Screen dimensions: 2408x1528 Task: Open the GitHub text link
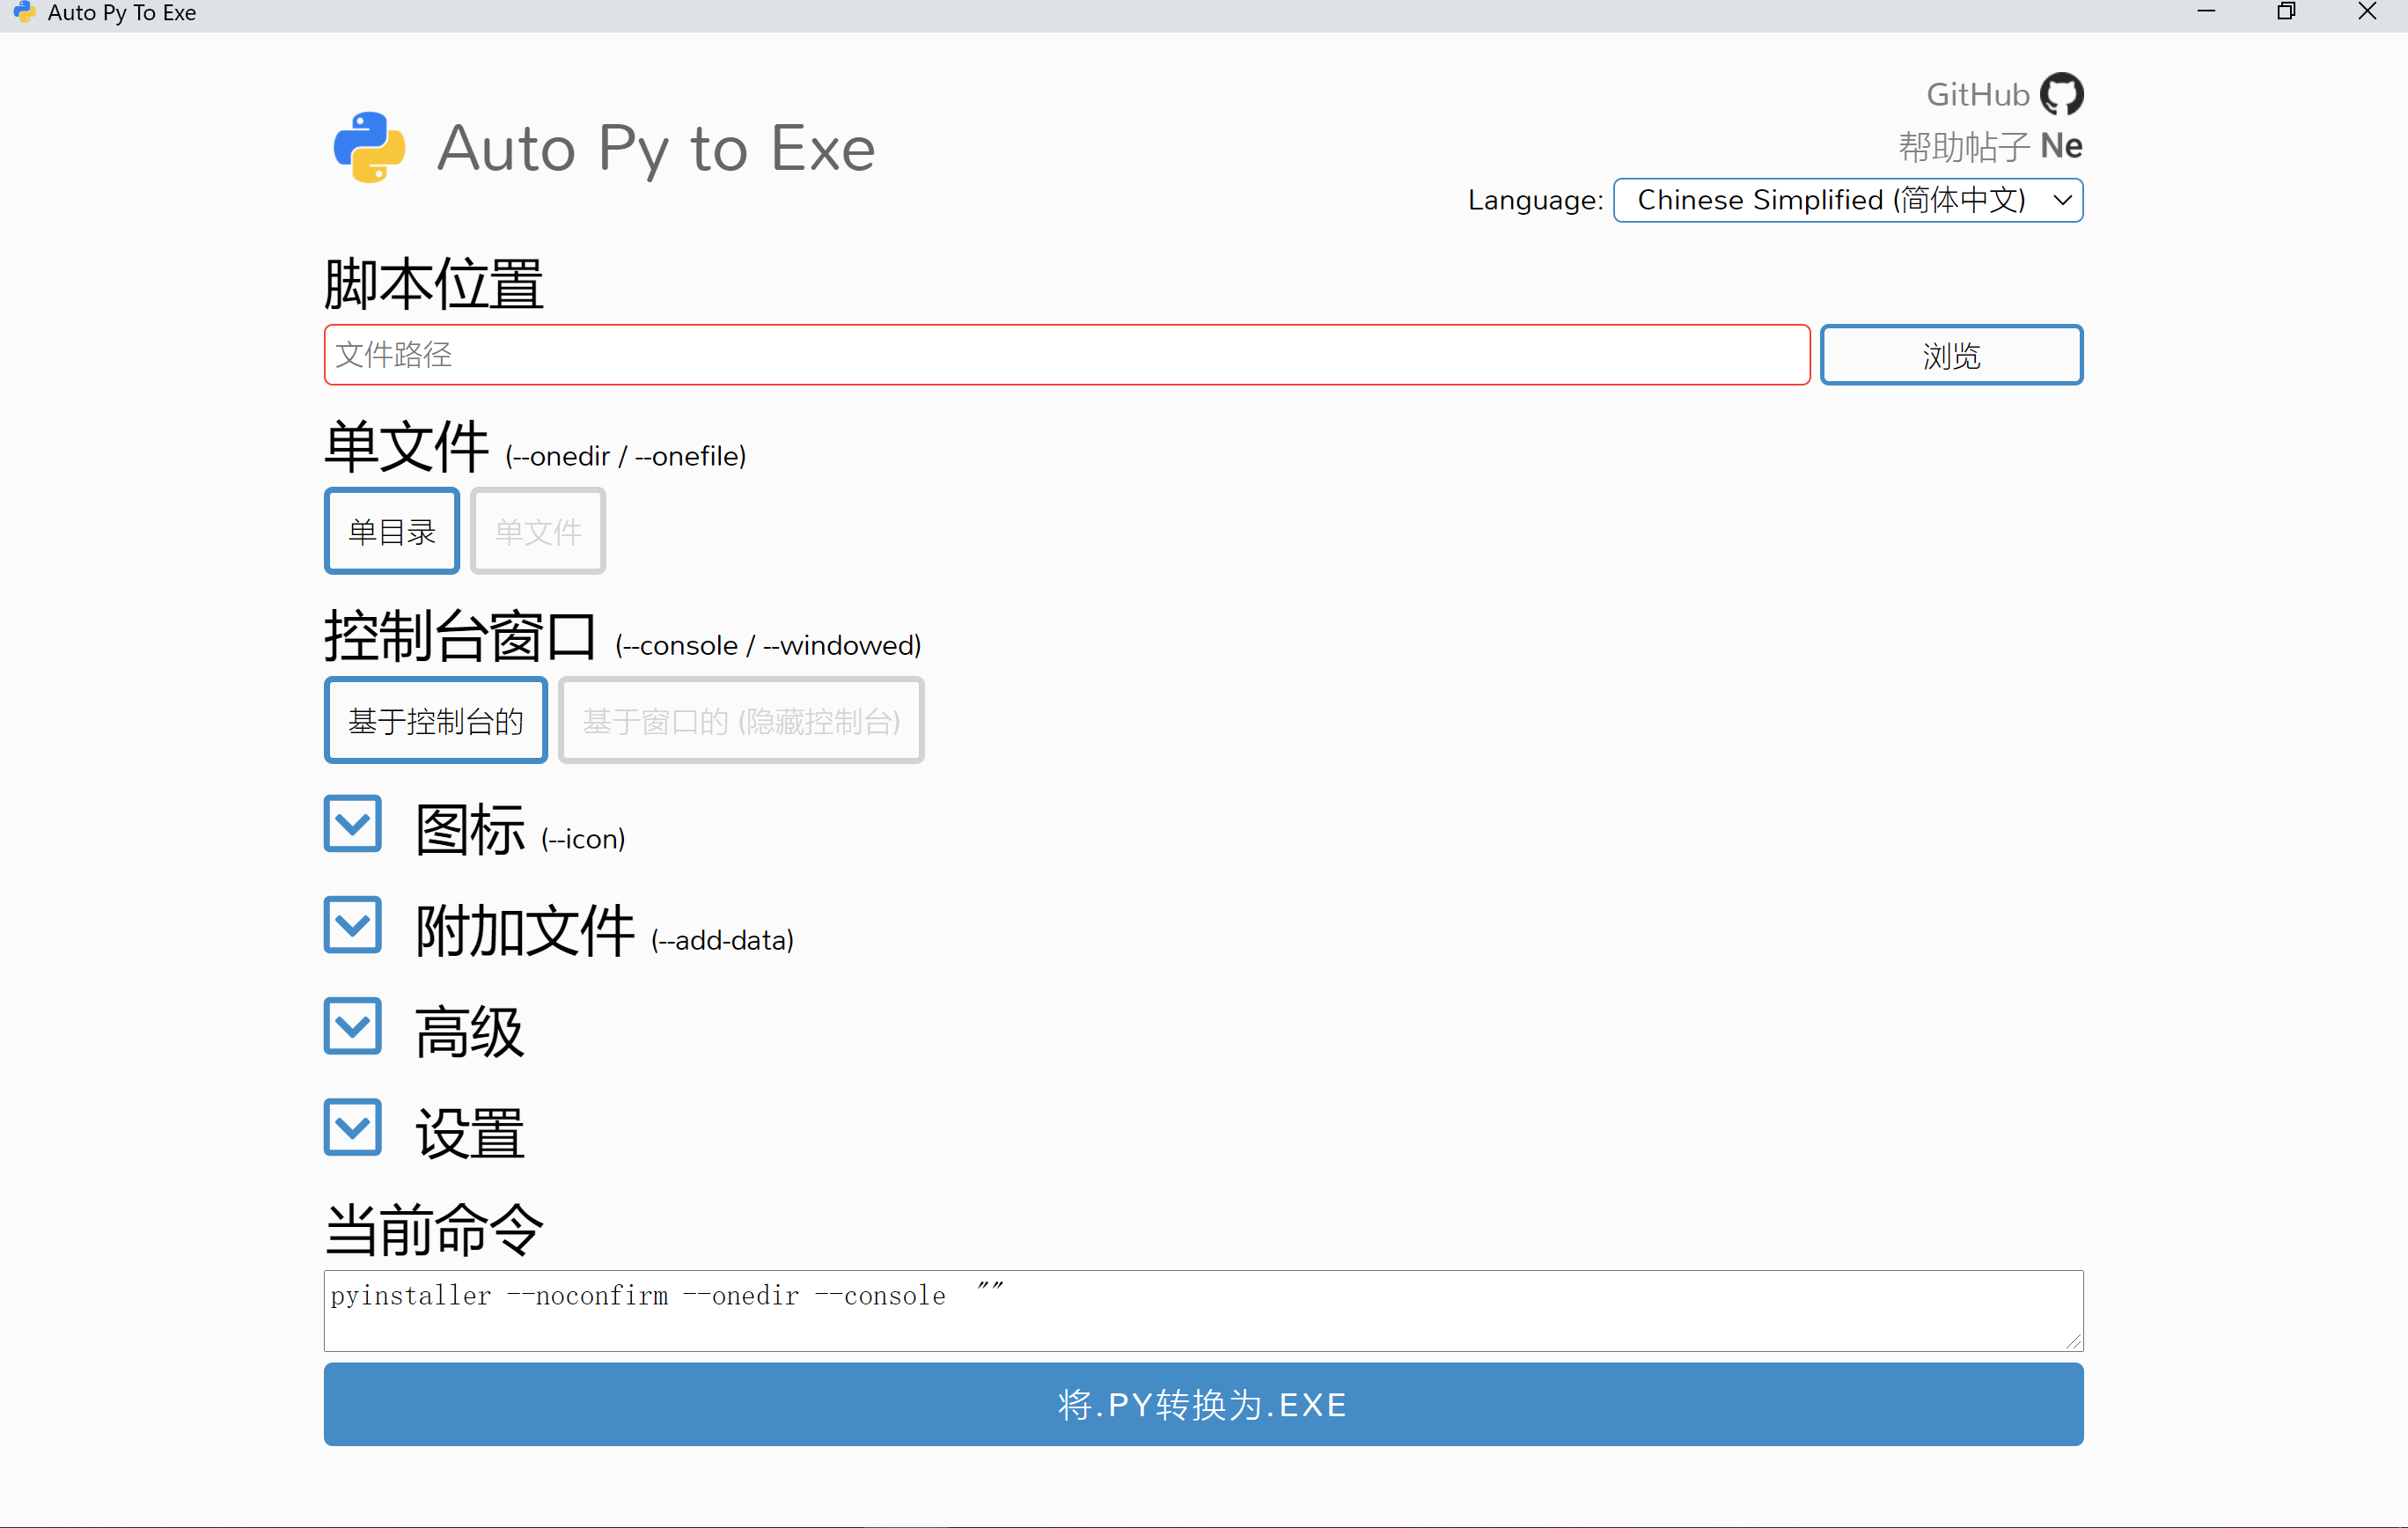click(1977, 94)
